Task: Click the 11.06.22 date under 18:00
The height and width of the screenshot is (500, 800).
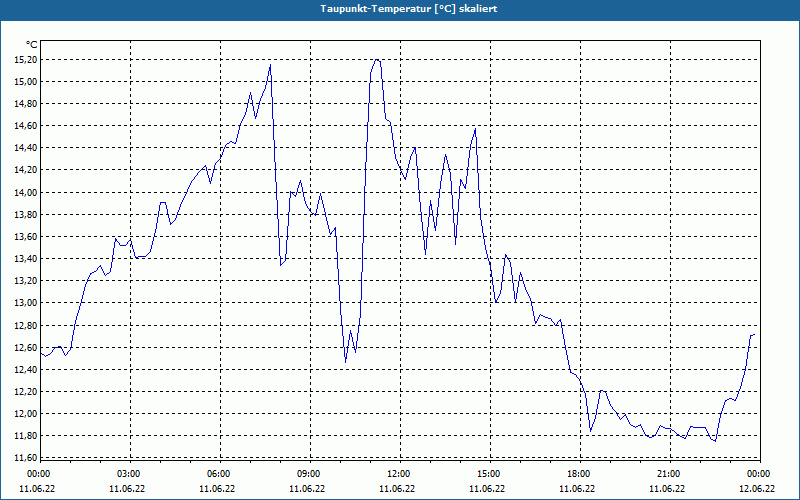Action: tap(577, 489)
